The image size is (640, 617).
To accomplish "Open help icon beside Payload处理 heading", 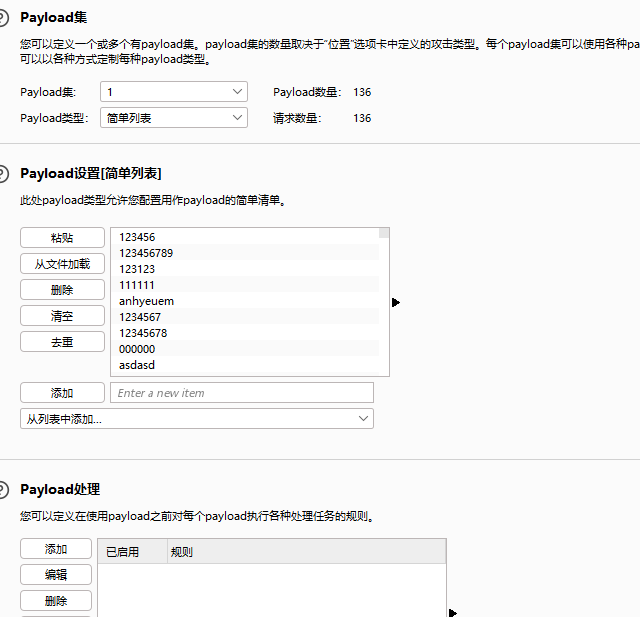I will (x=2, y=490).
